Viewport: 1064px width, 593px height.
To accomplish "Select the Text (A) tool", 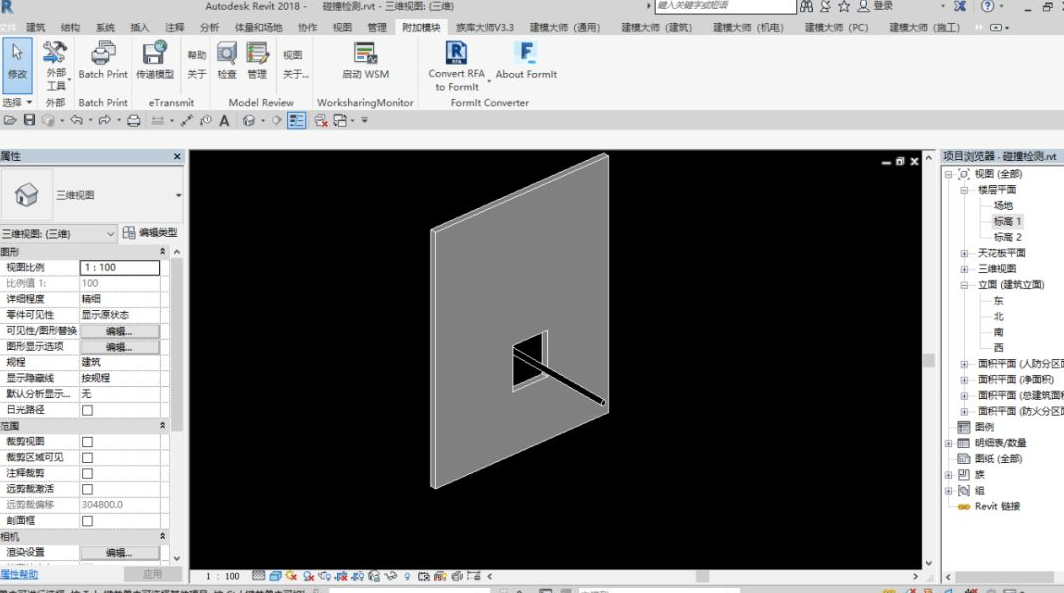I will pyautogui.click(x=224, y=121).
